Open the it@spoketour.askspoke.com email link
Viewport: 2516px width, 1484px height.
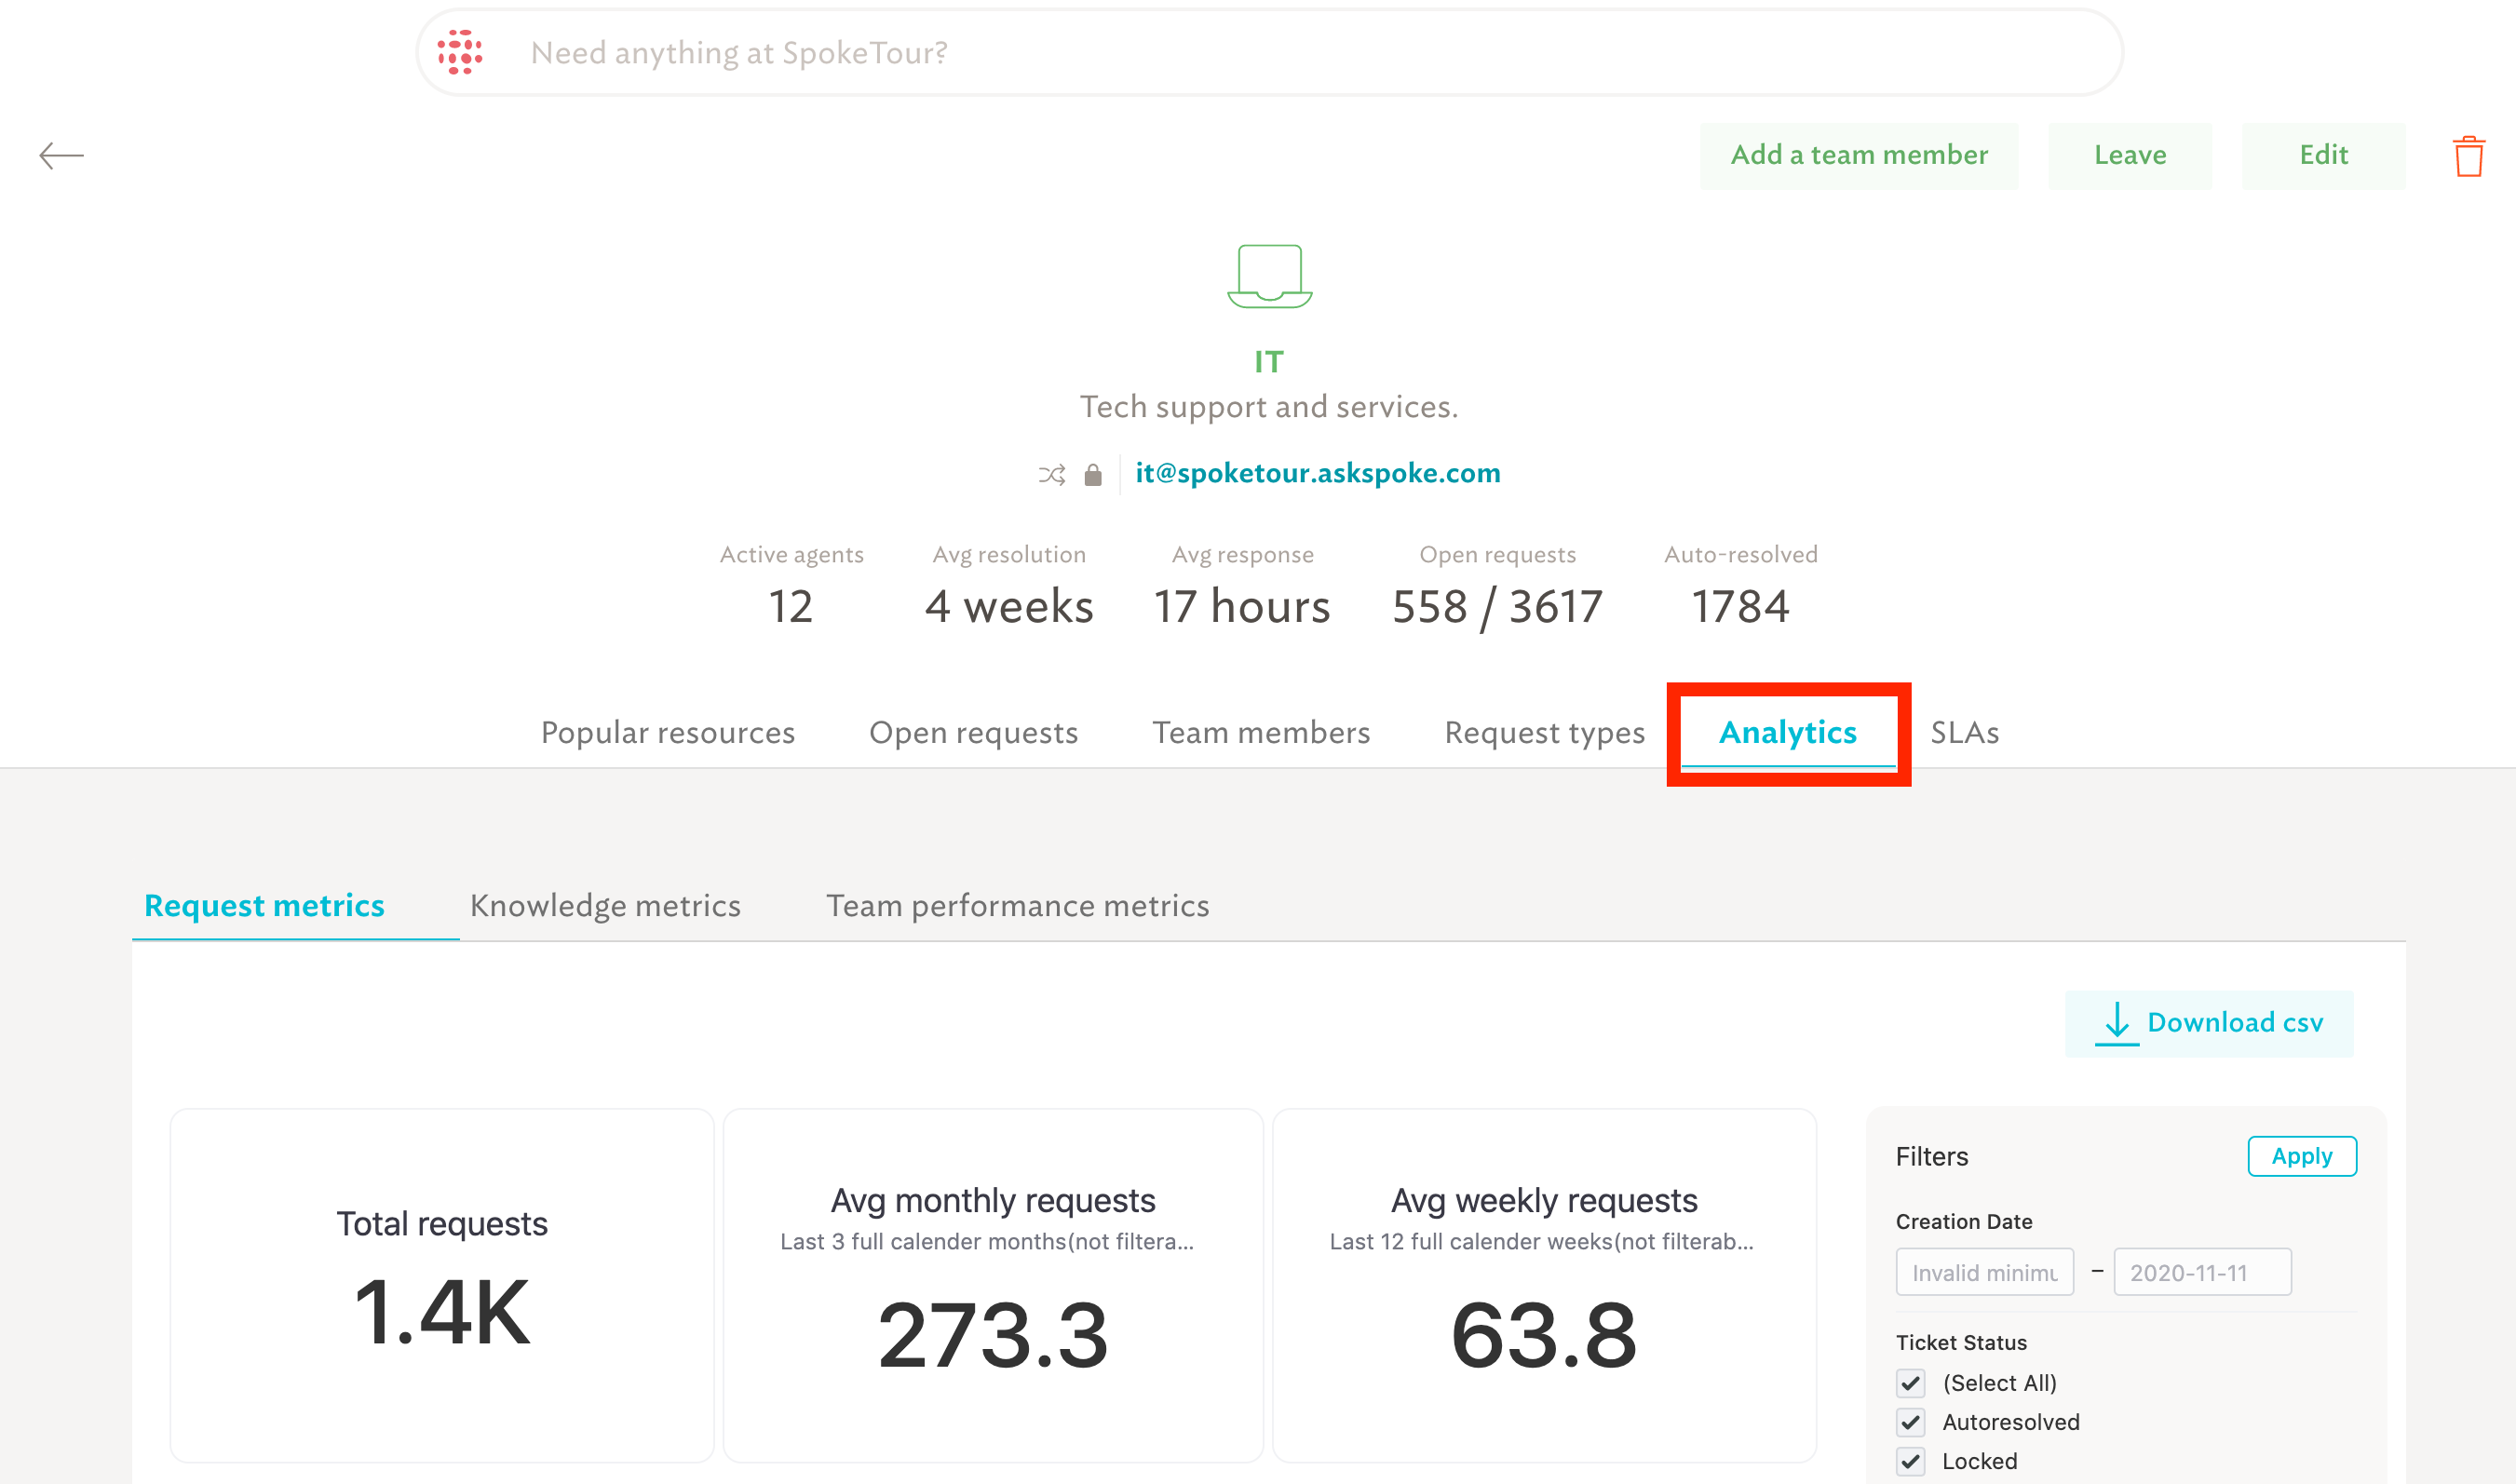[1317, 473]
